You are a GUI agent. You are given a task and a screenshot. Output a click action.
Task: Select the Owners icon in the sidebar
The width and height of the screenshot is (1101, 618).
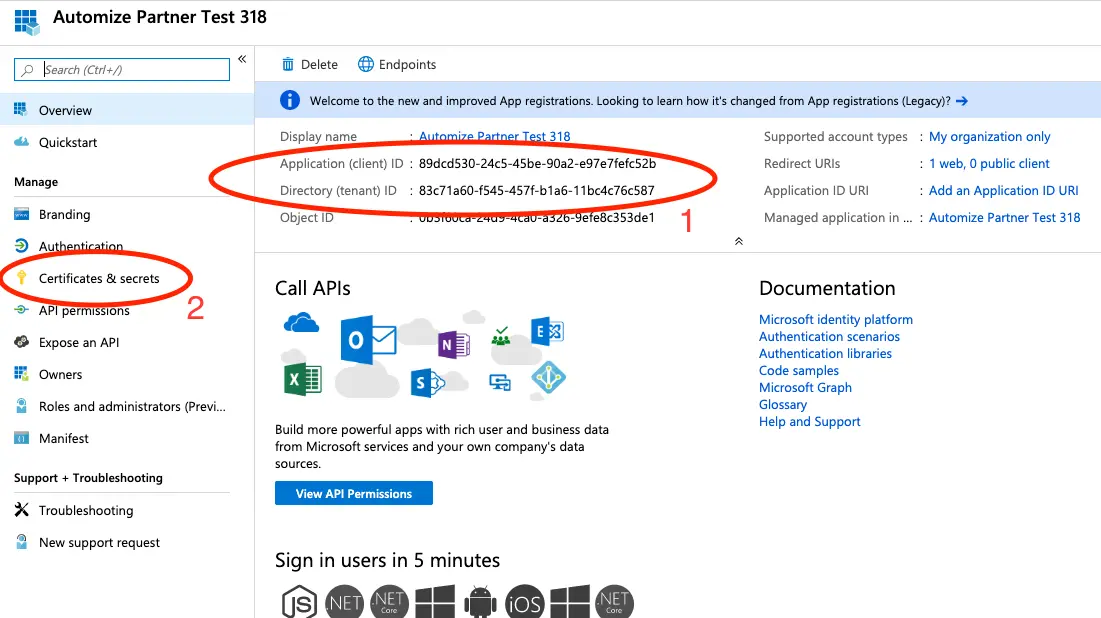coord(22,374)
